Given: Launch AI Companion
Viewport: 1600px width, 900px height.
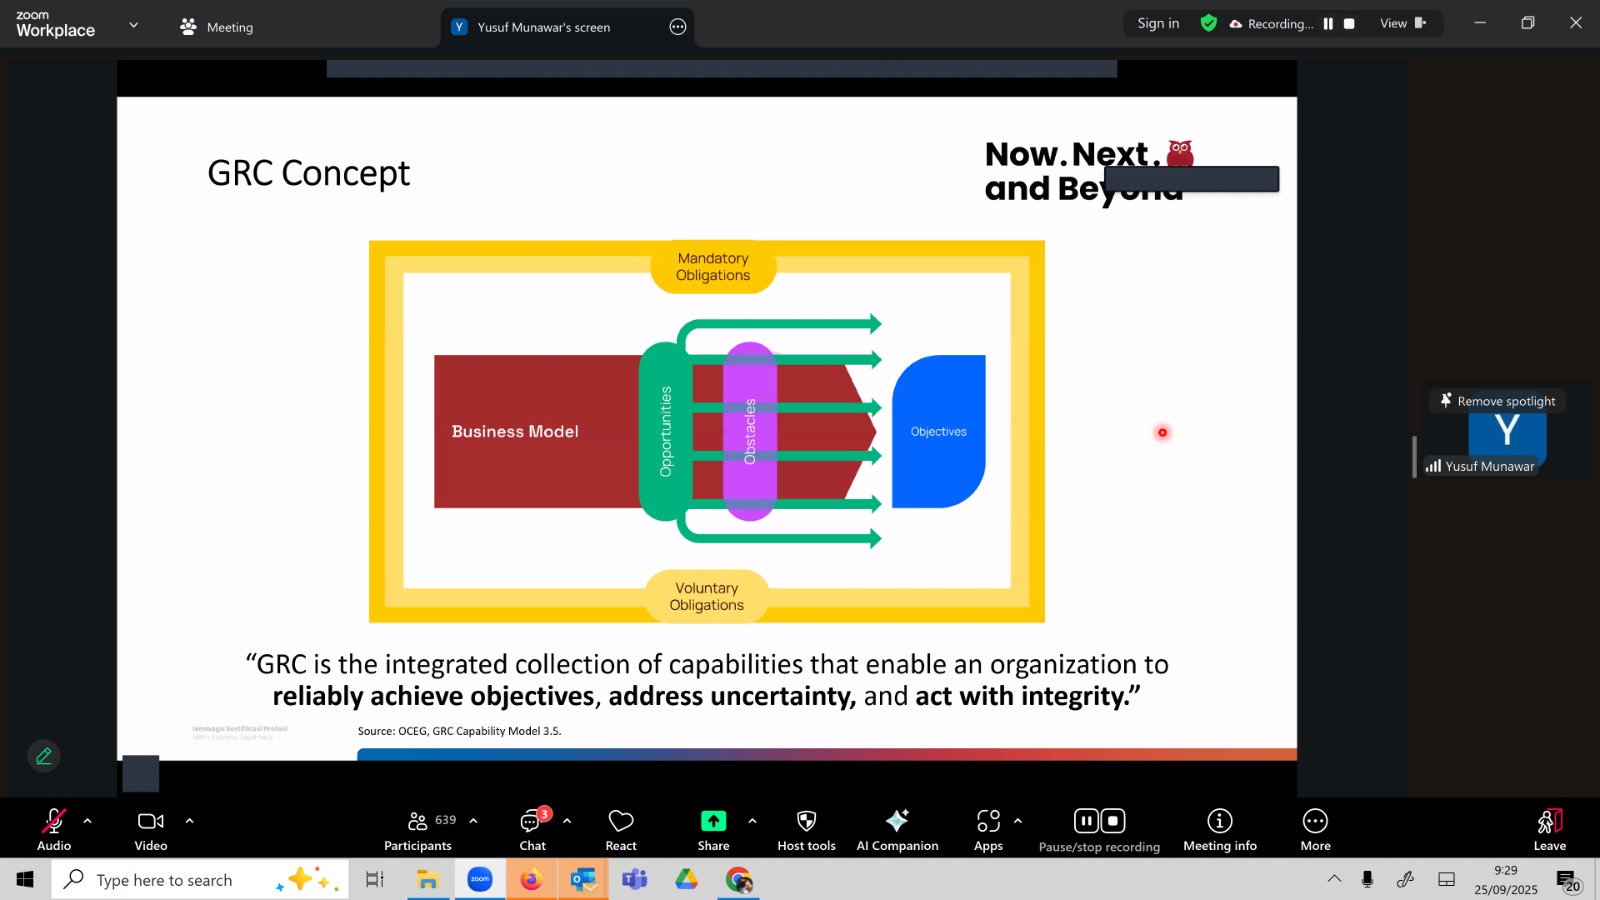Looking at the screenshot, I should coord(897,828).
